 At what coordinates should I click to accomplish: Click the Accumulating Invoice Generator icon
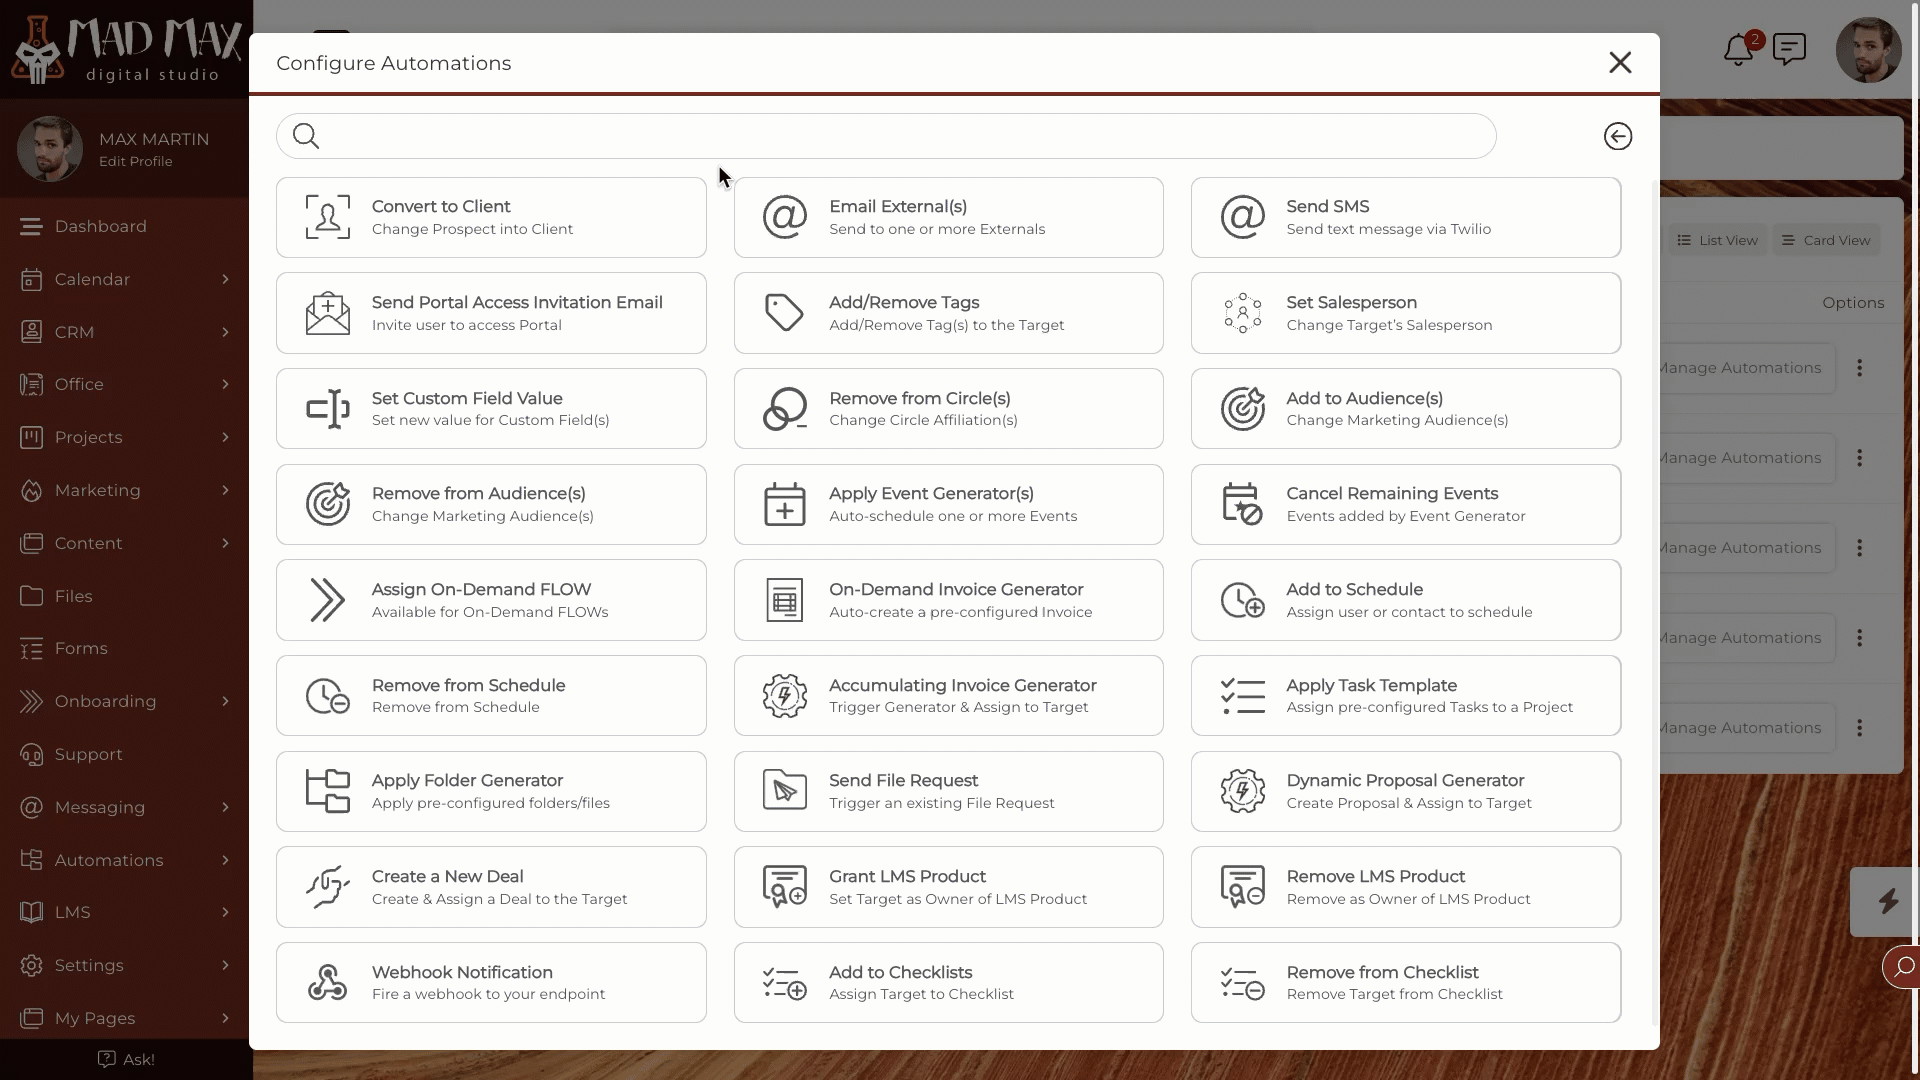click(x=785, y=695)
